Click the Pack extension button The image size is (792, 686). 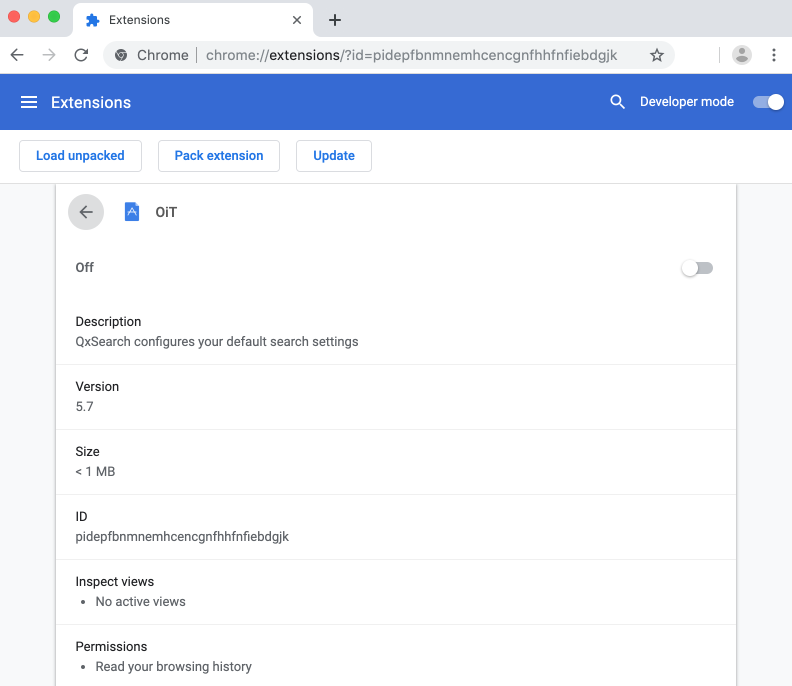[219, 156]
